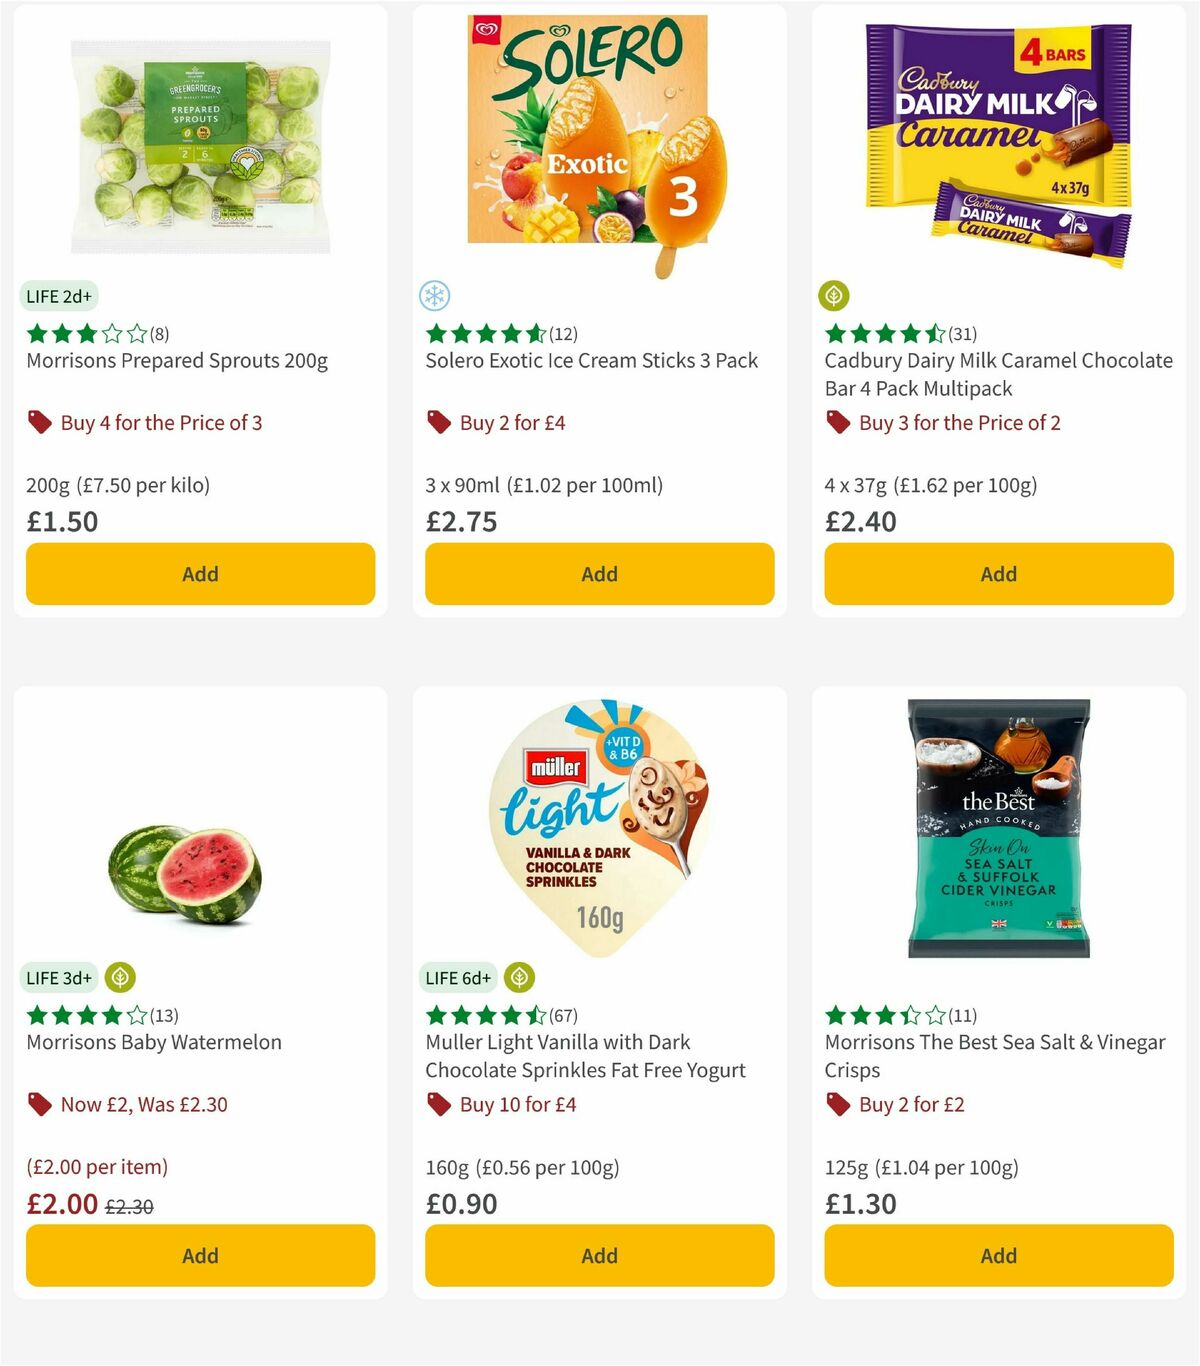Image resolution: width=1200 pixels, height=1366 pixels.
Task: Click the red offer tag icon on sprouts deal
Action: [40, 423]
